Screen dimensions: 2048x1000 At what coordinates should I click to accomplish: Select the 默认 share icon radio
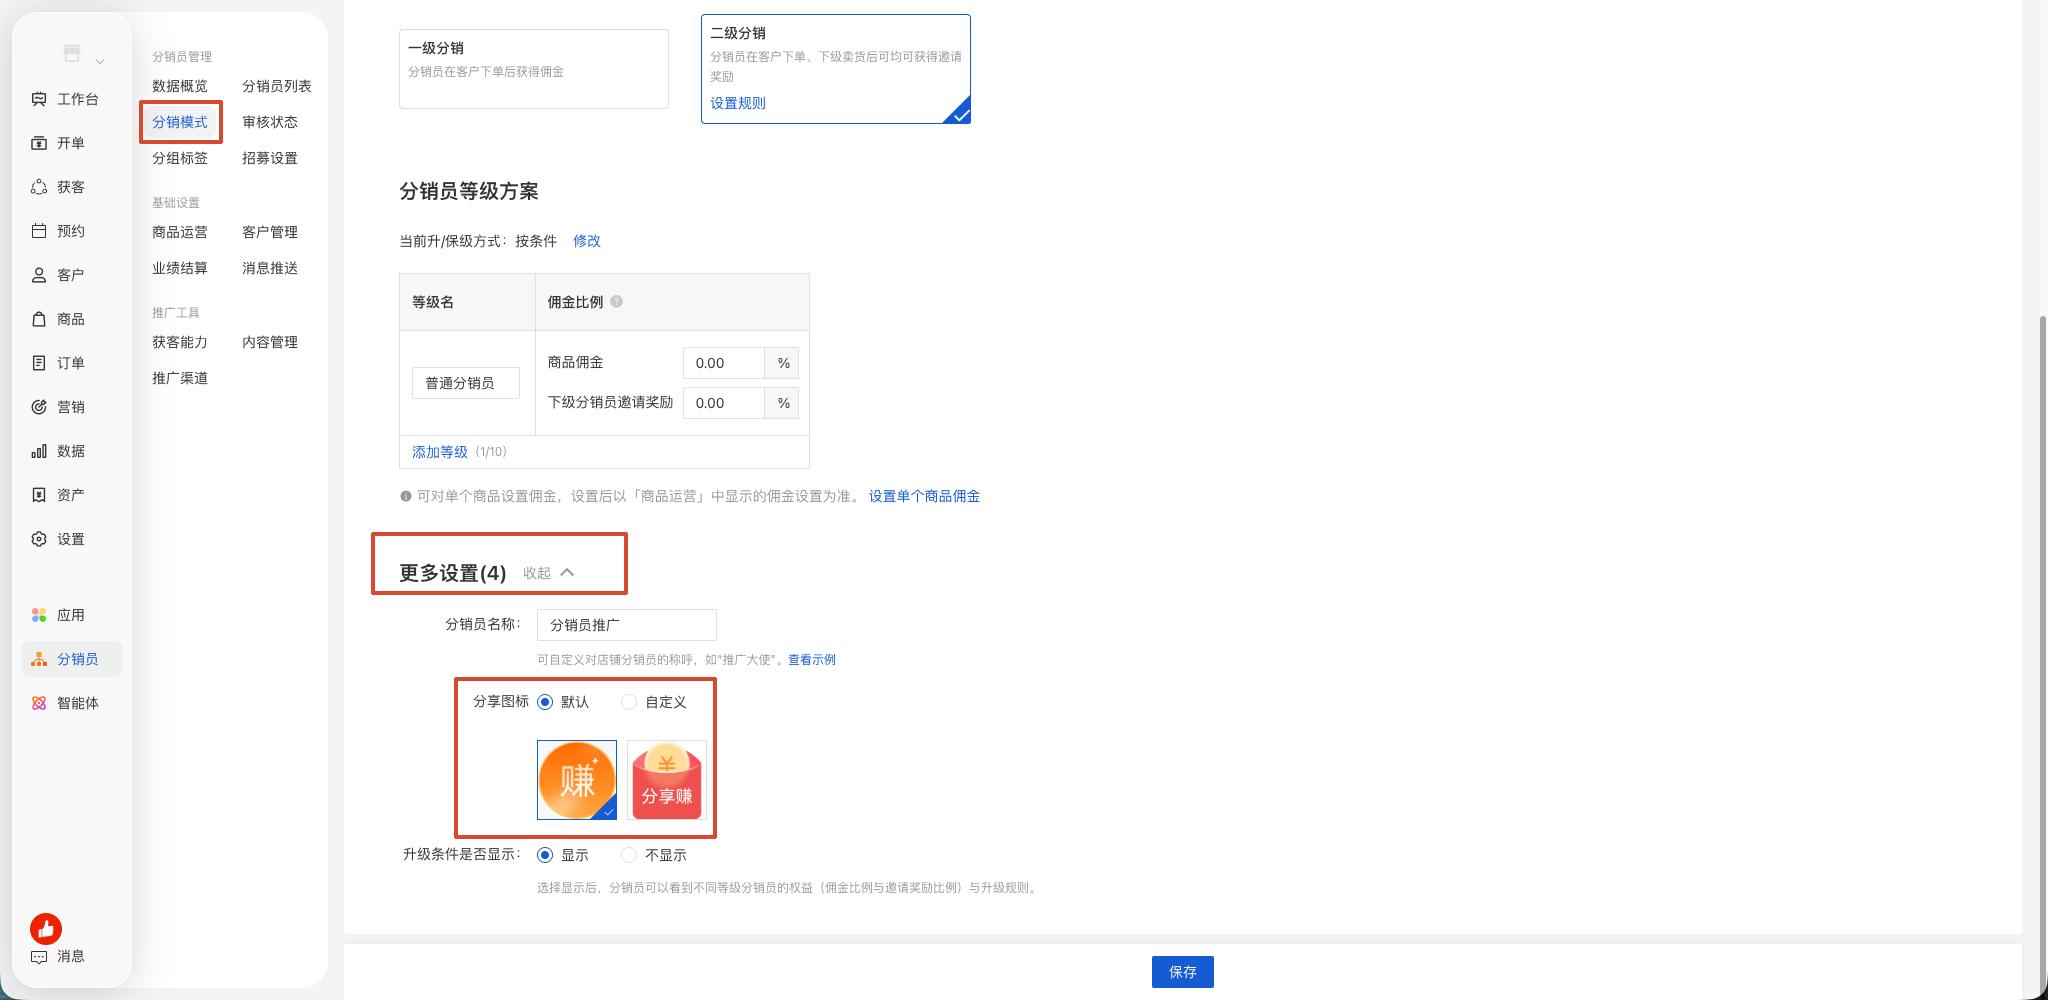tap(545, 702)
